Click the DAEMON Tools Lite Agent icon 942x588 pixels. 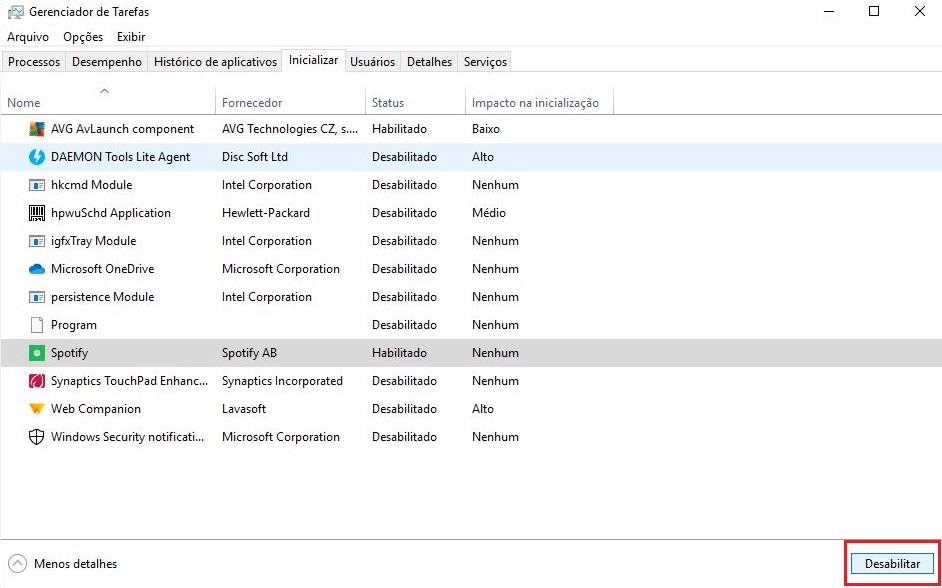pos(37,157)
